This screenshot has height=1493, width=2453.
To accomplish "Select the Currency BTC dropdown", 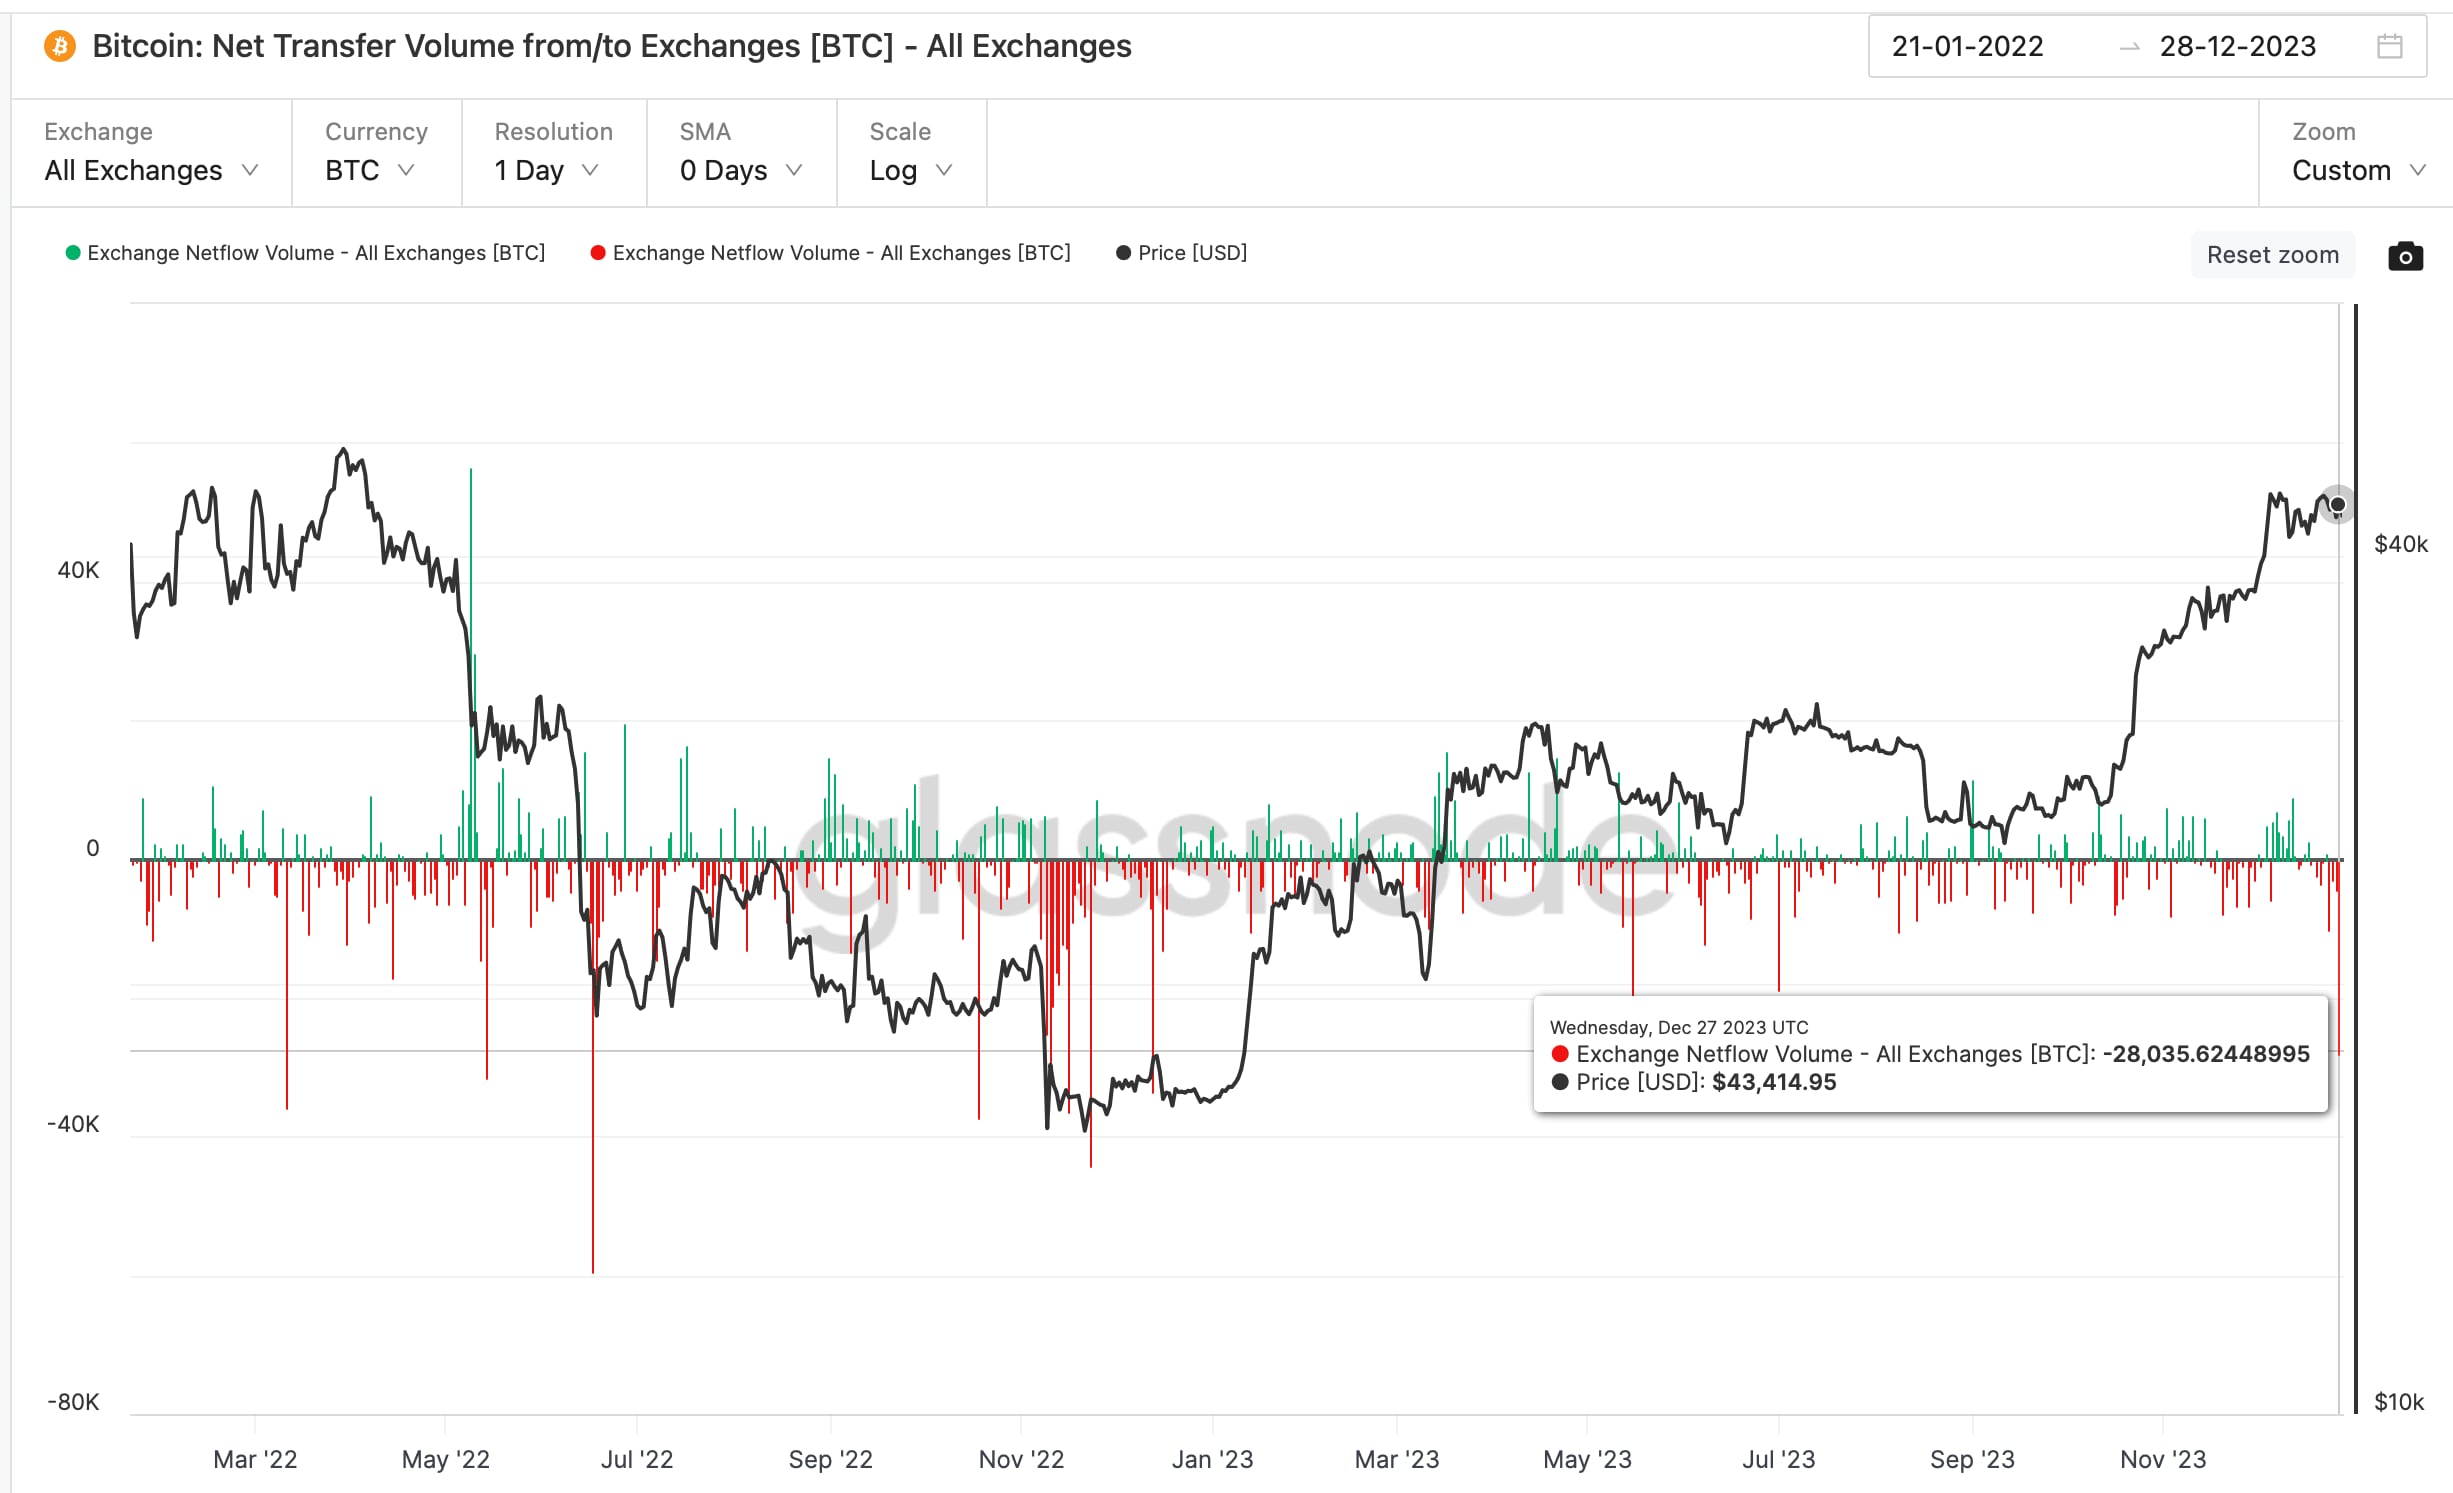I will [373, 168].
